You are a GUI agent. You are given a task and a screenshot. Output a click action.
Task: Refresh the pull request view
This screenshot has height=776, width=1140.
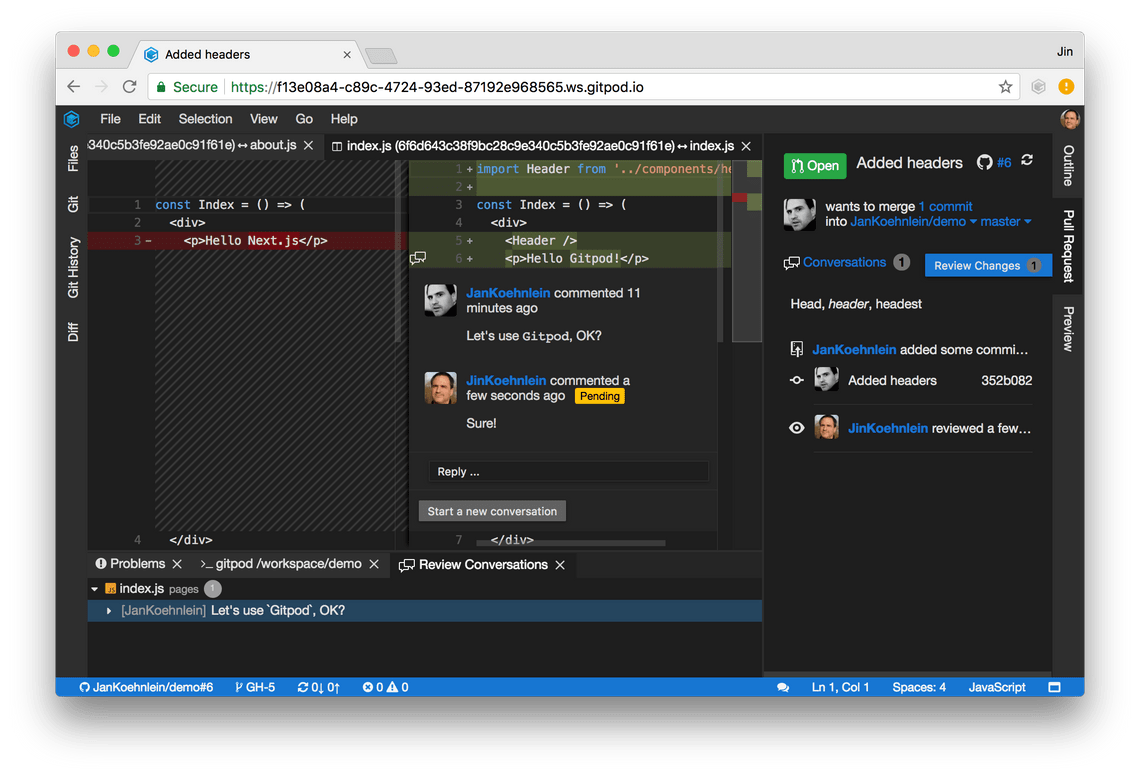click(1027, 160)
